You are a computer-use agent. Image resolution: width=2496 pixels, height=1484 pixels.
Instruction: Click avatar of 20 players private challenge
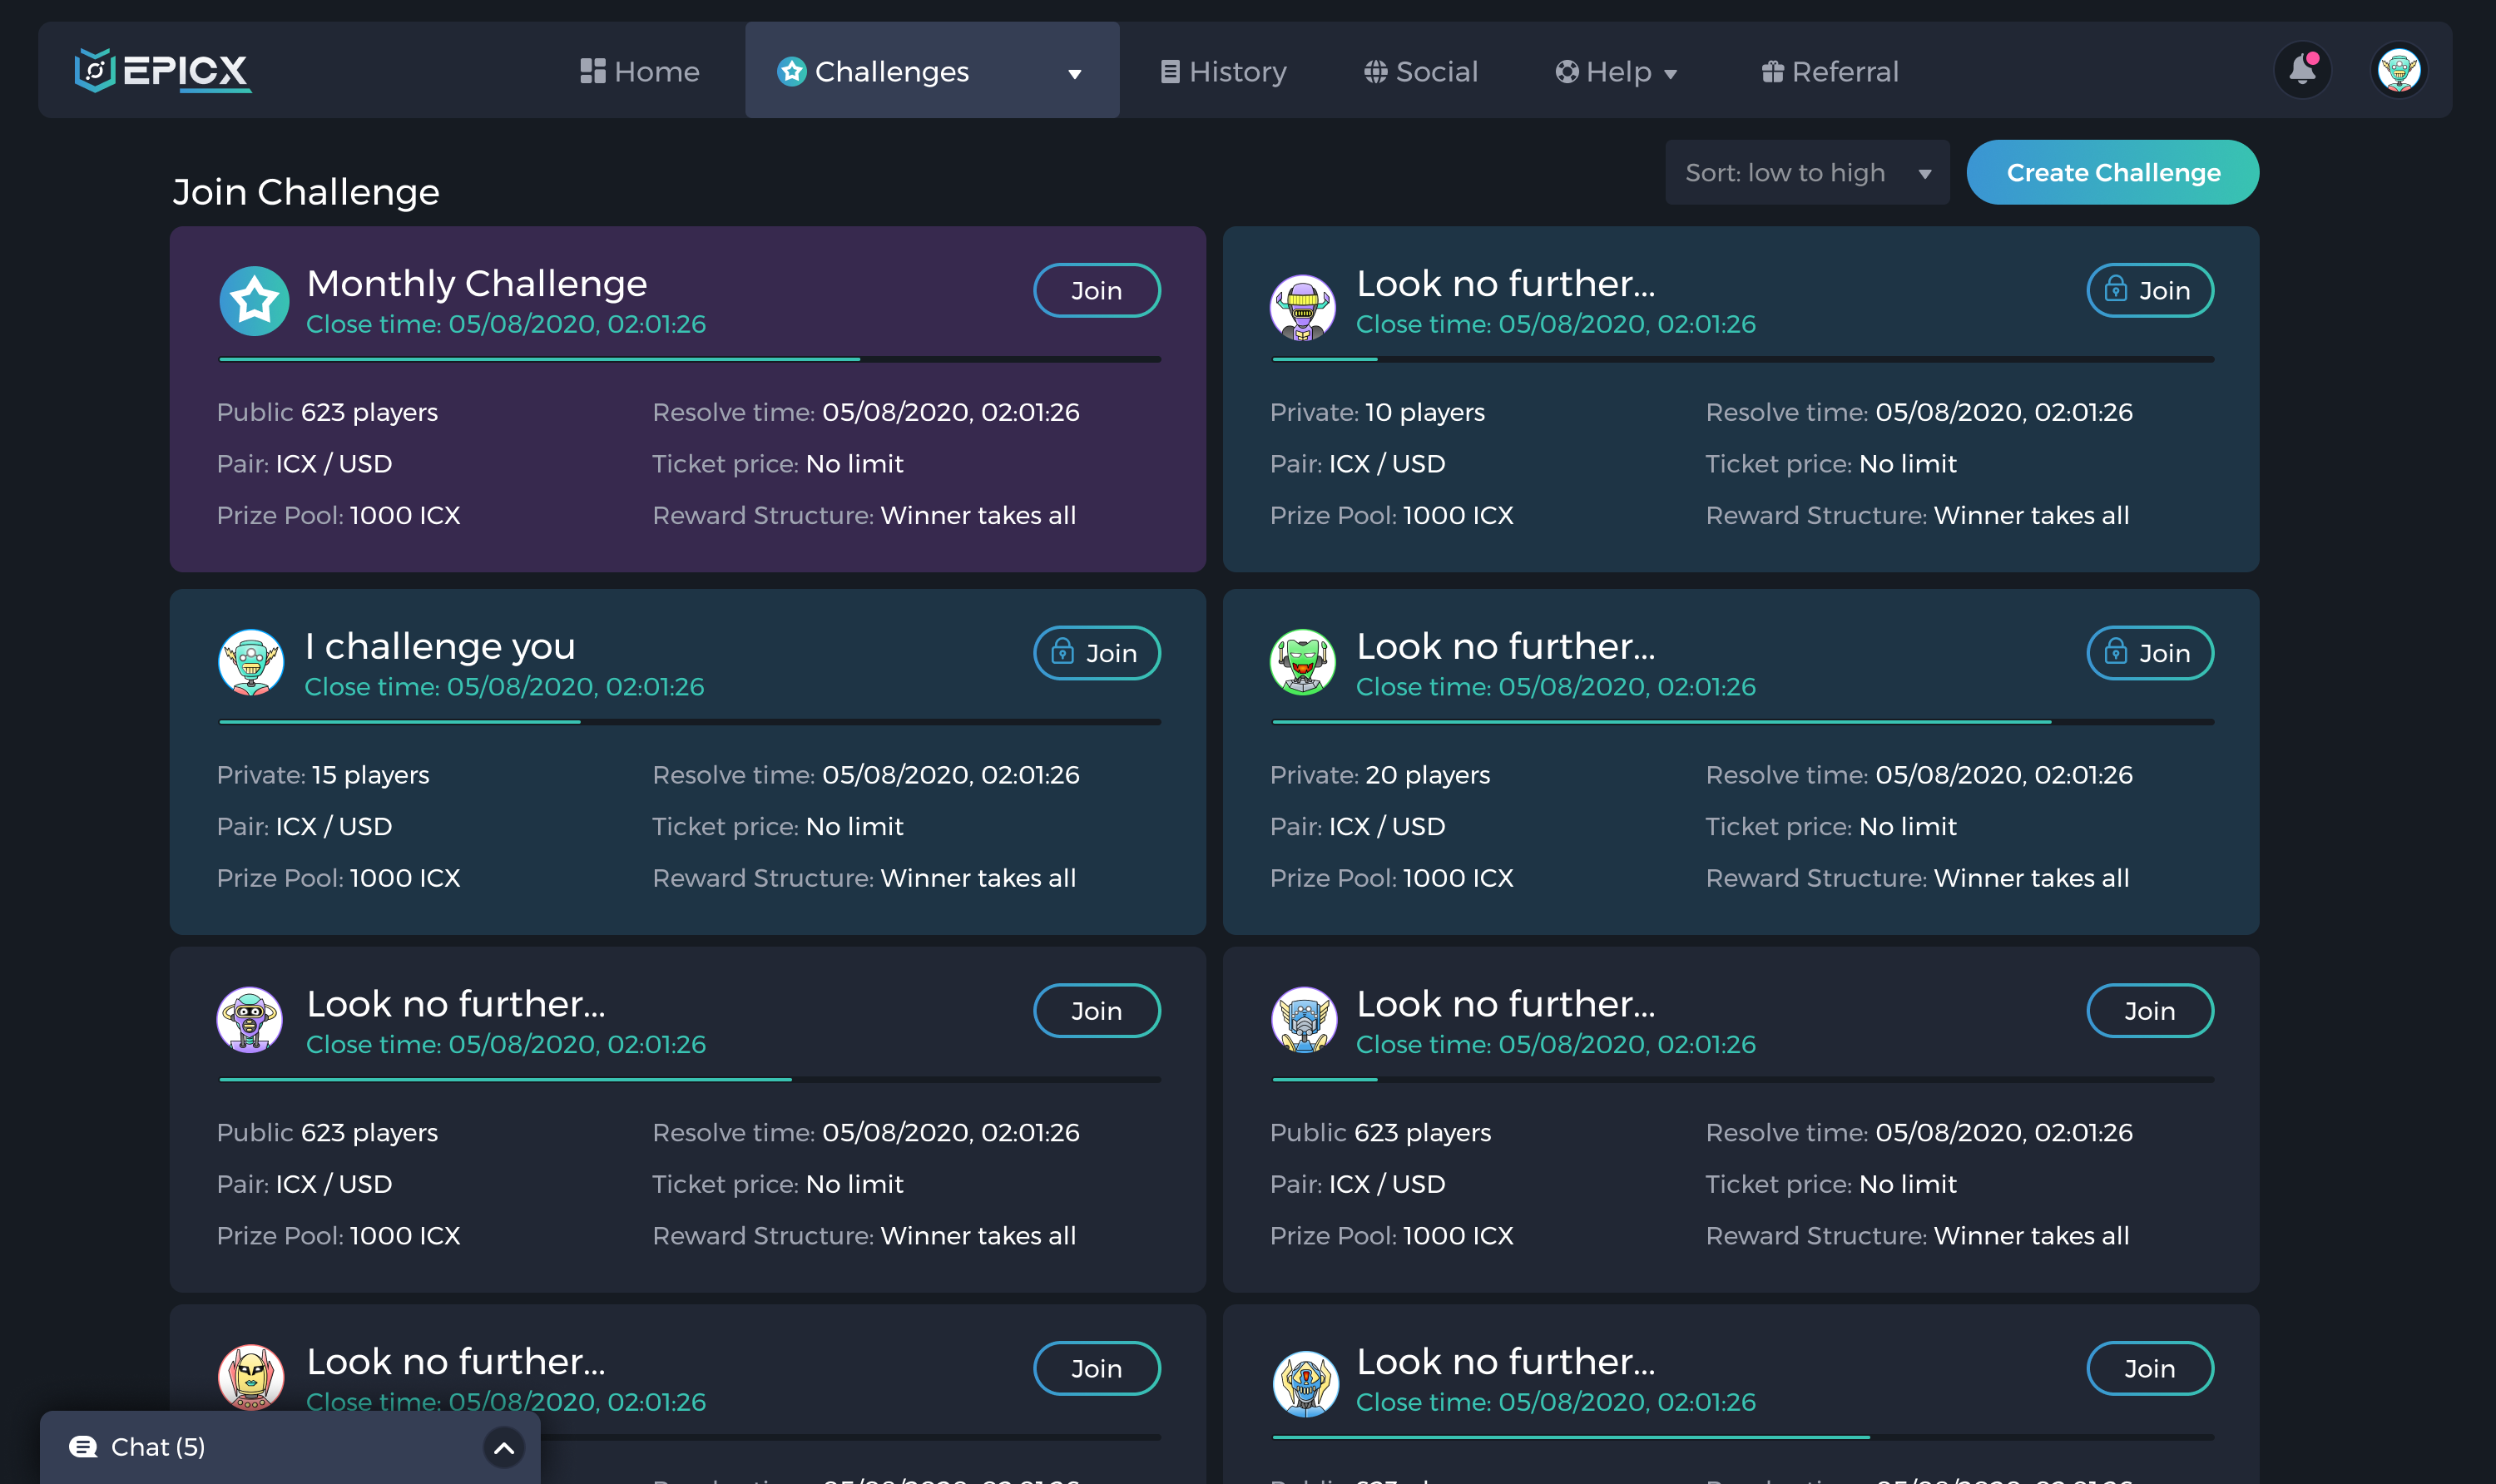pyautogui.click(x=1303, y=662)
